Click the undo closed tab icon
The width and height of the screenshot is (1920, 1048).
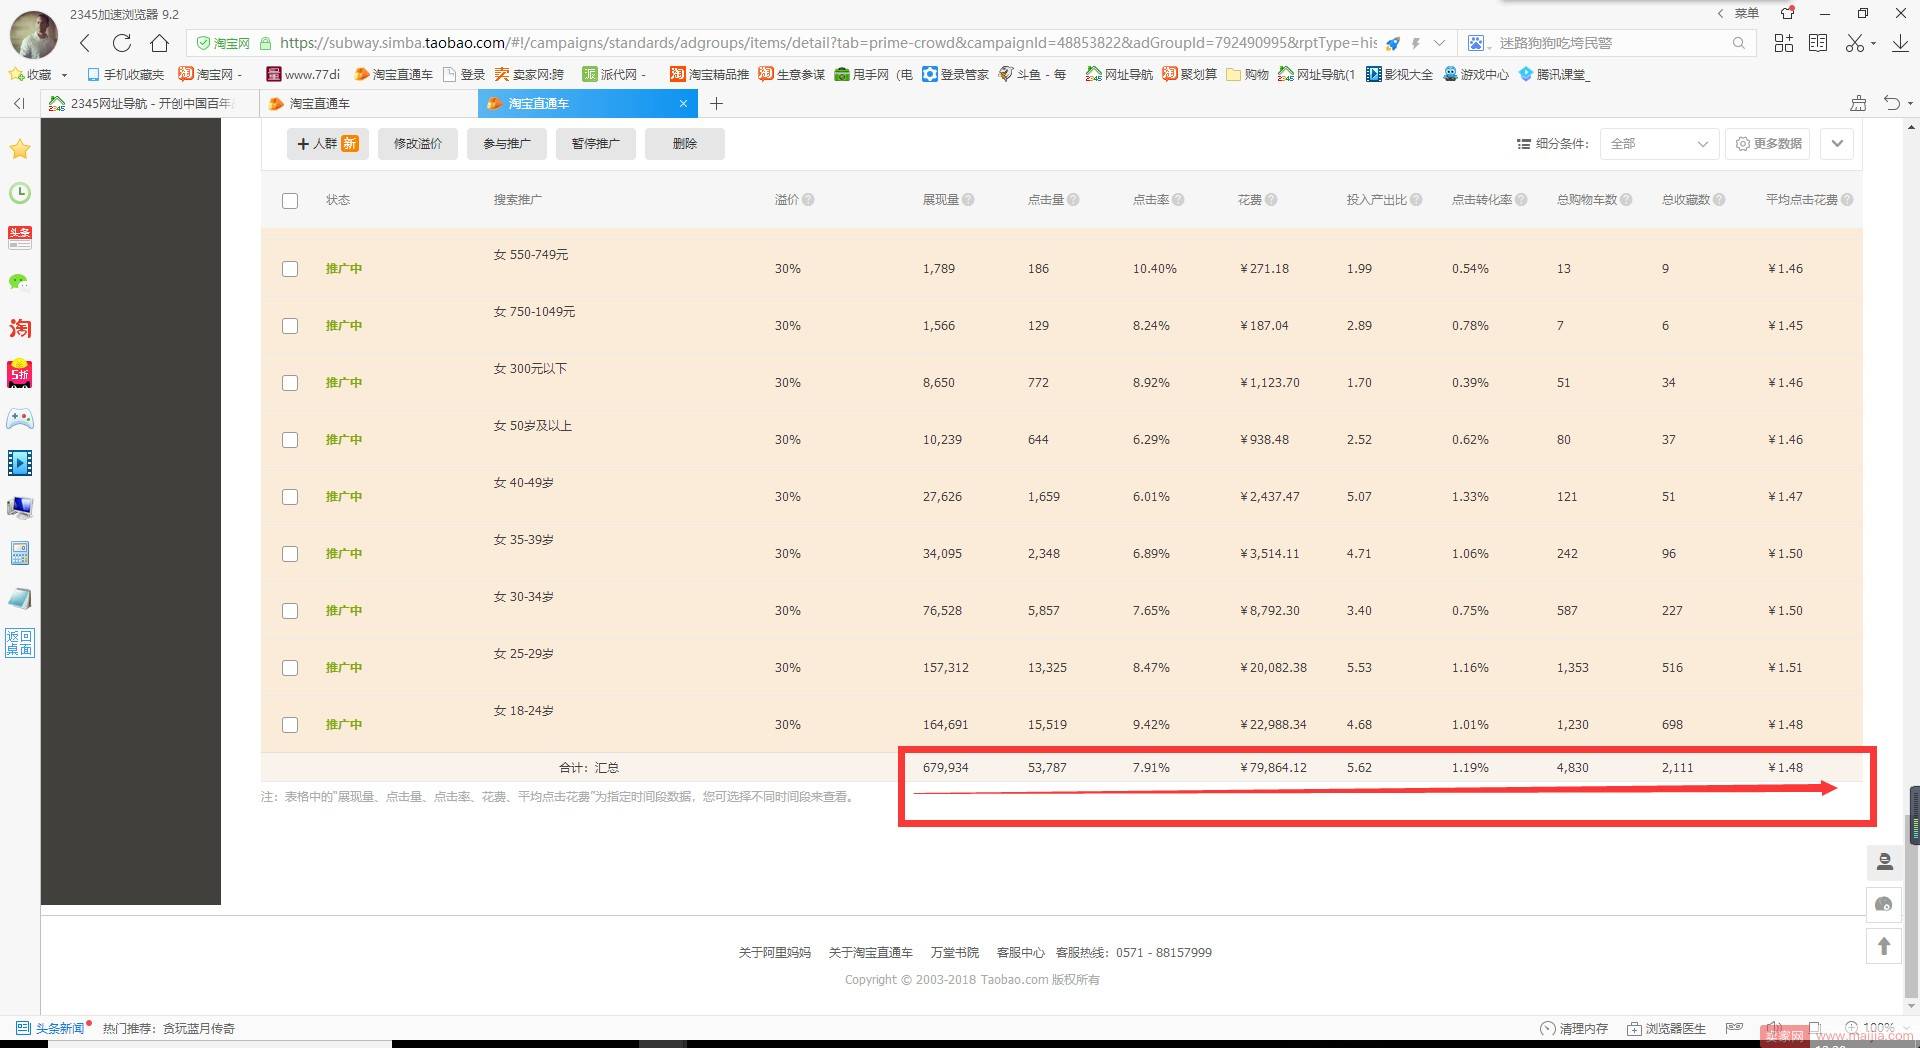pyautogui.click(x=1892, y=103)
